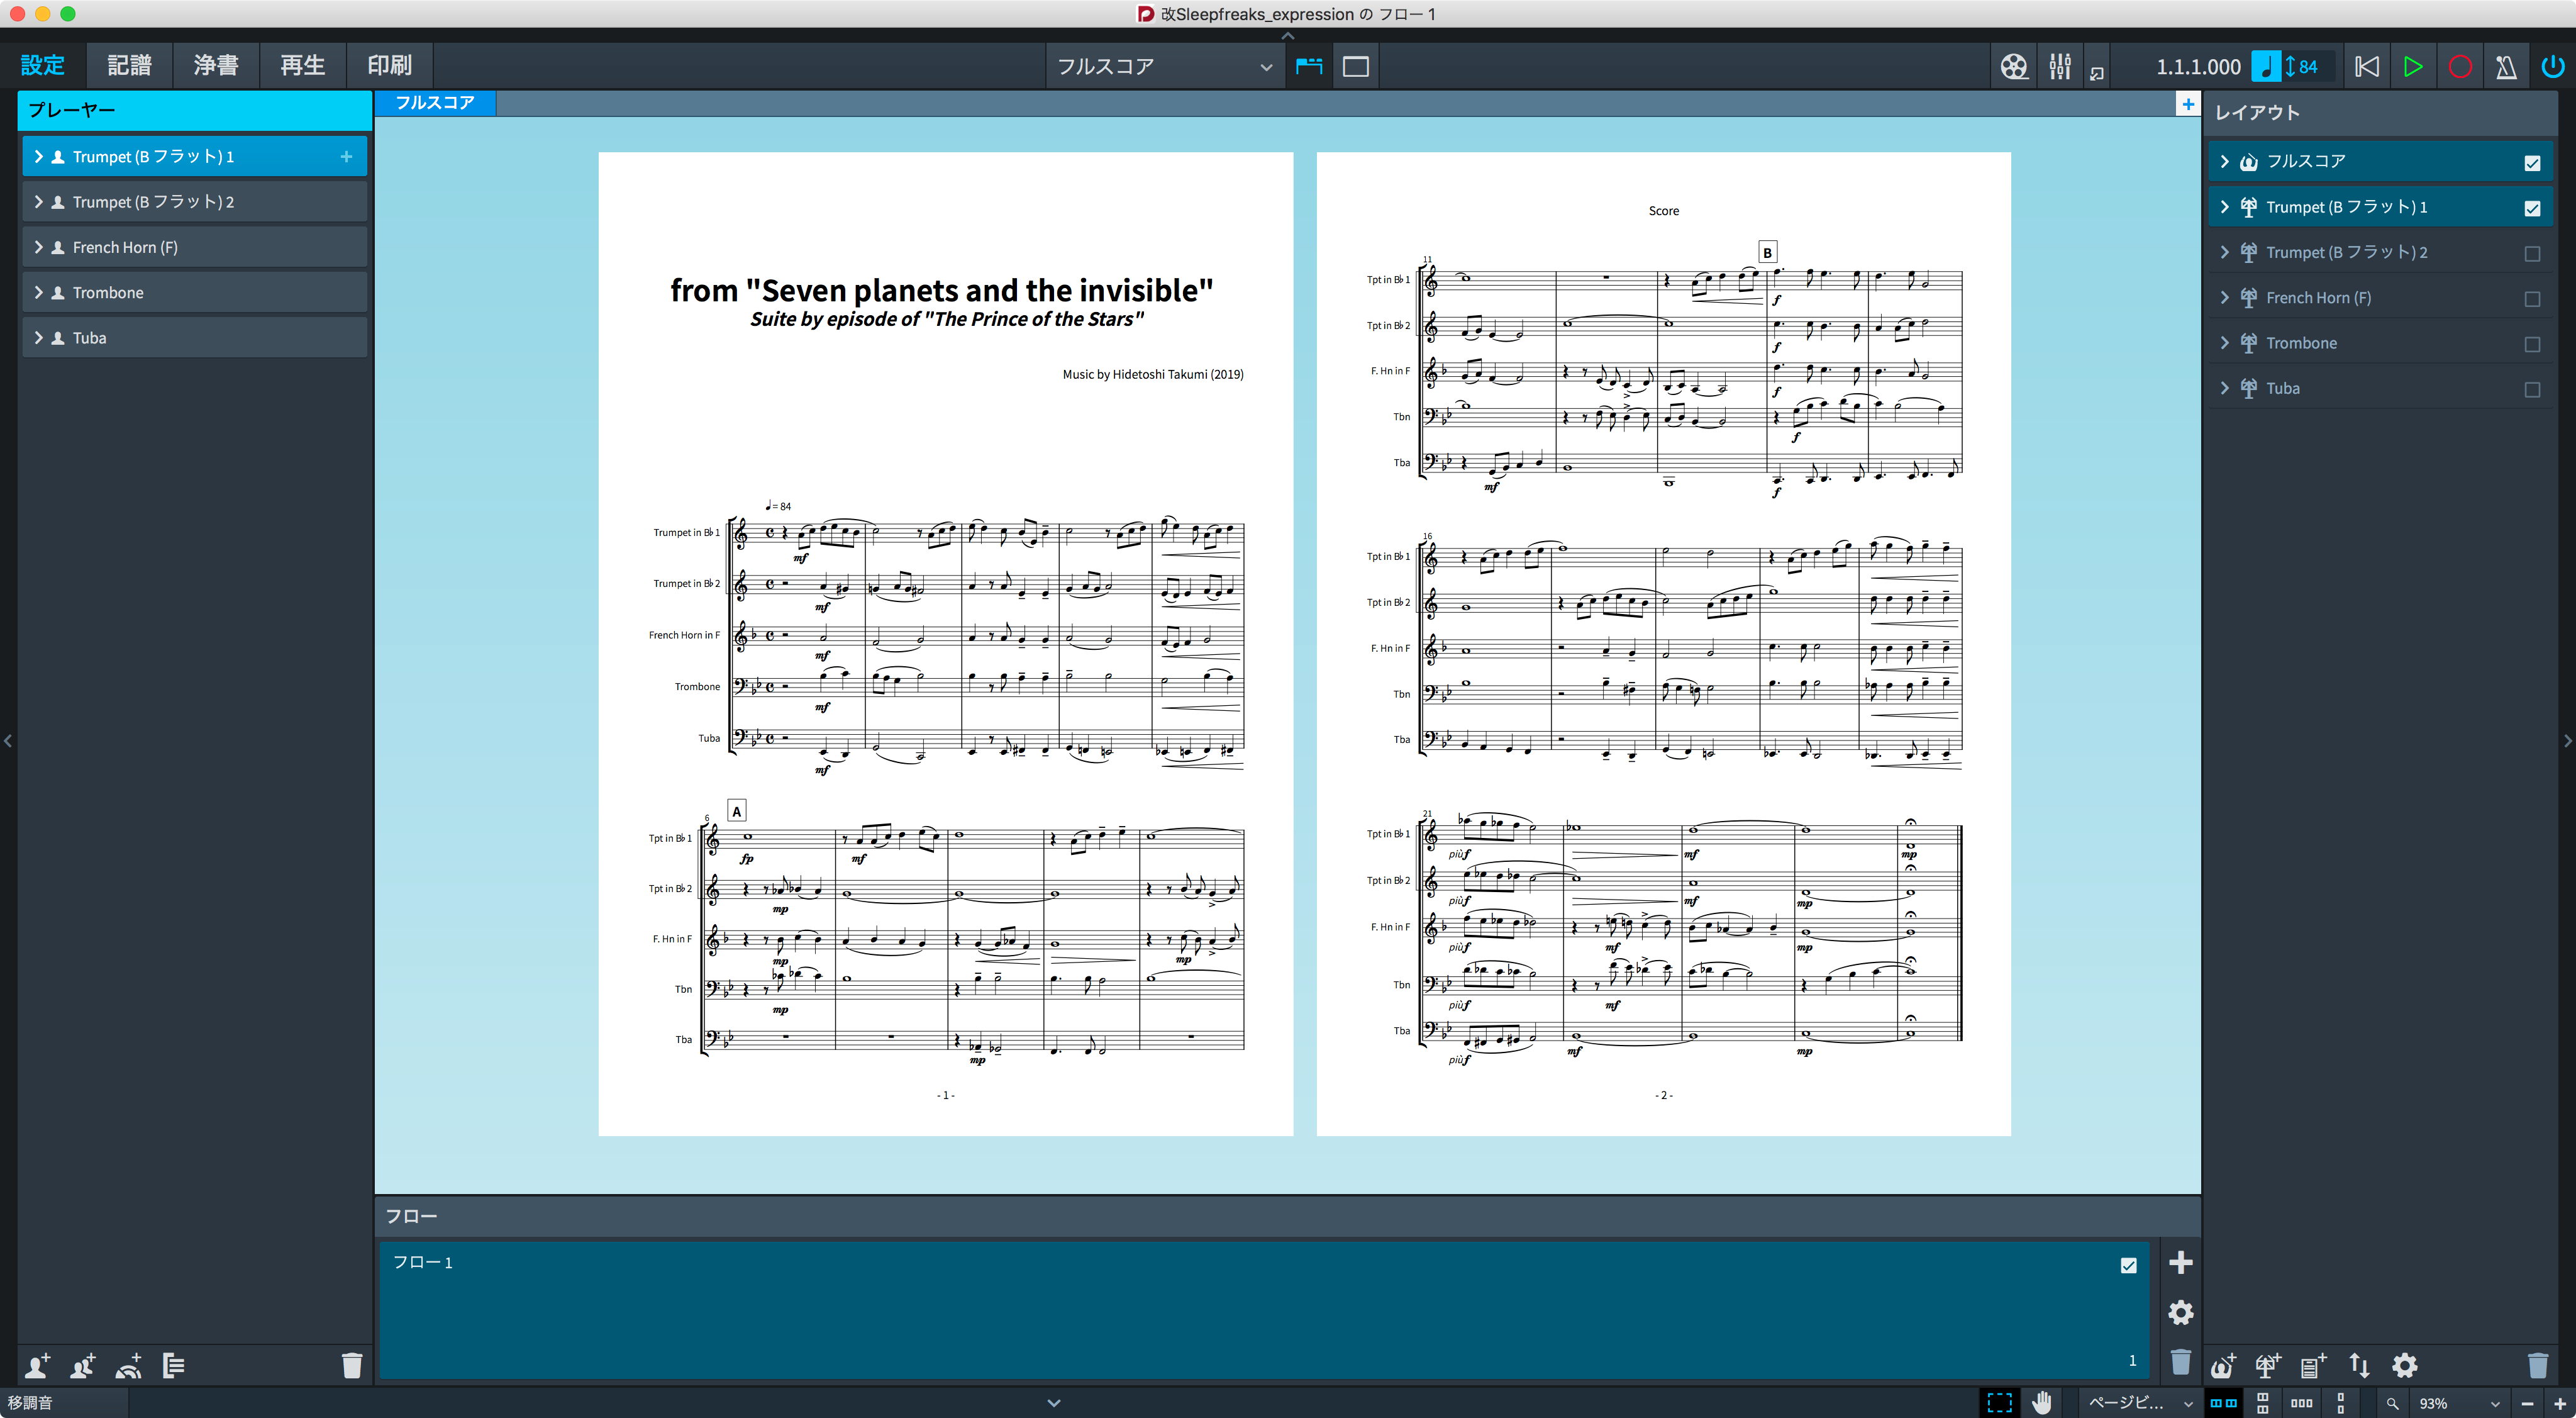Click the layout sort arrows icon
2576x1418 pixels.
(x=2359, y=1365)
